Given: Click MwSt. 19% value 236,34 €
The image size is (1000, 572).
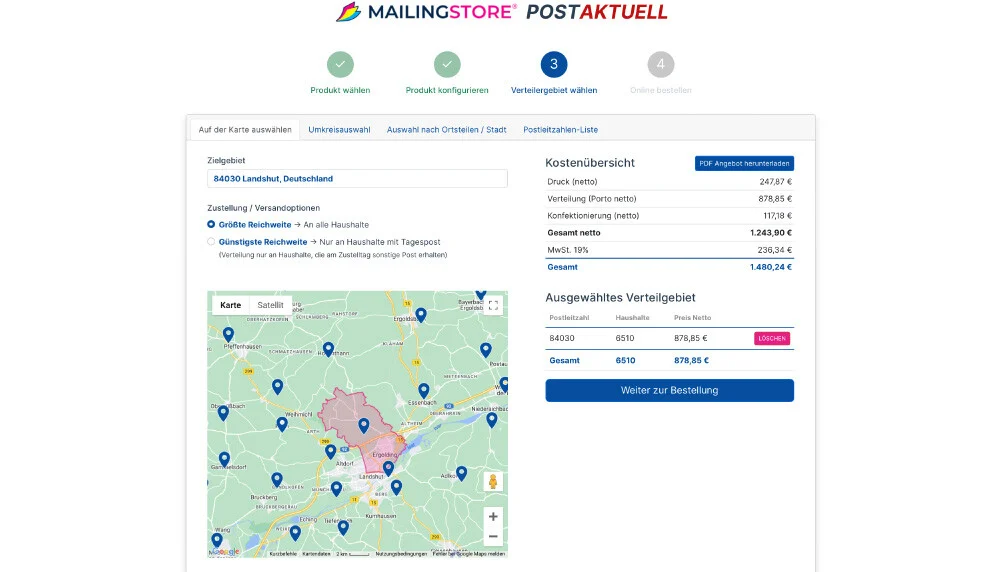Looking at the screenshot, I should [775, 250].
